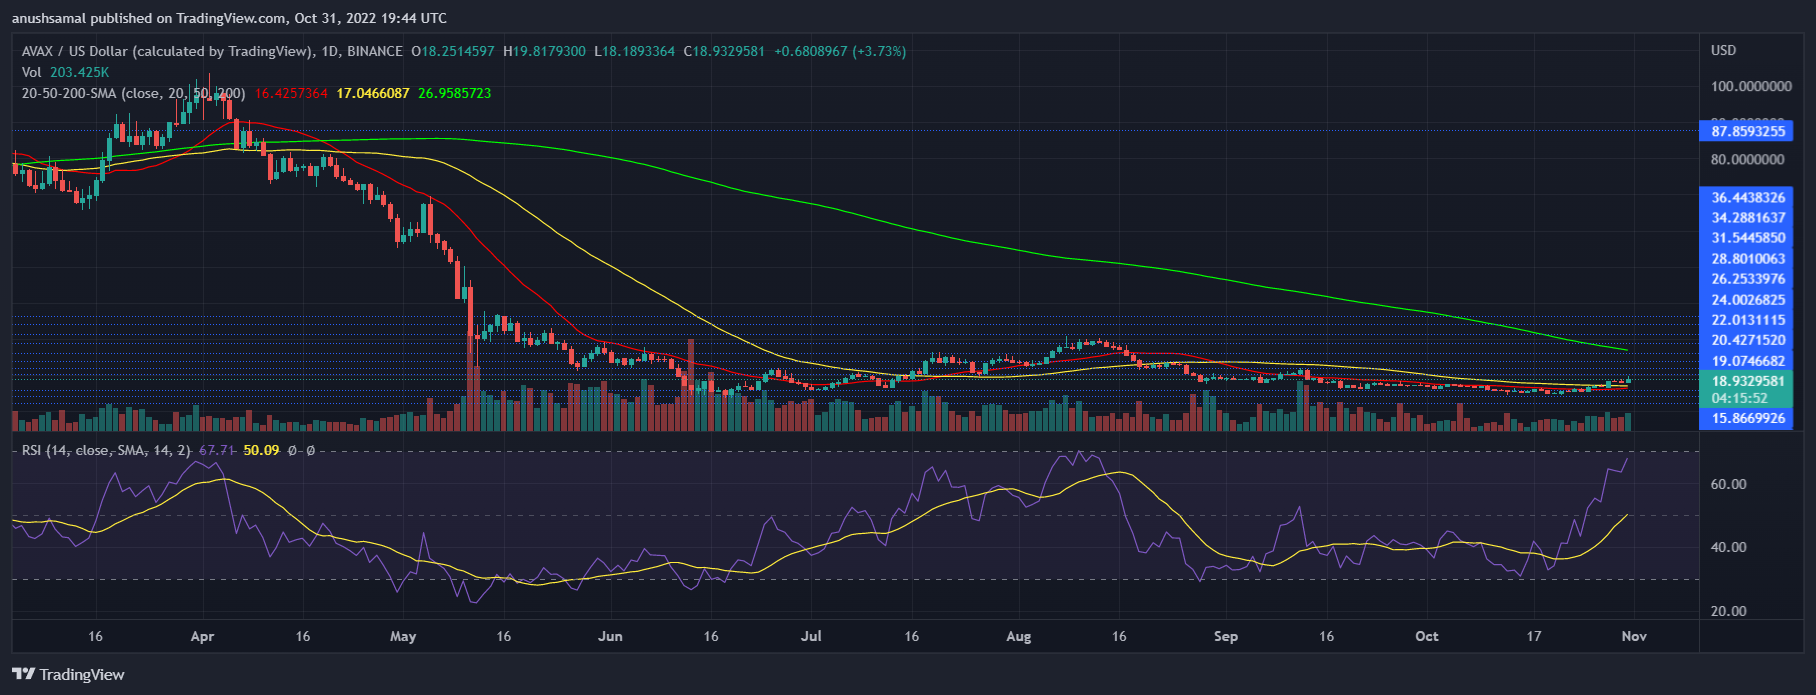
Task: Select the 19.0746682 price level label
Action: click(1748, 361)
